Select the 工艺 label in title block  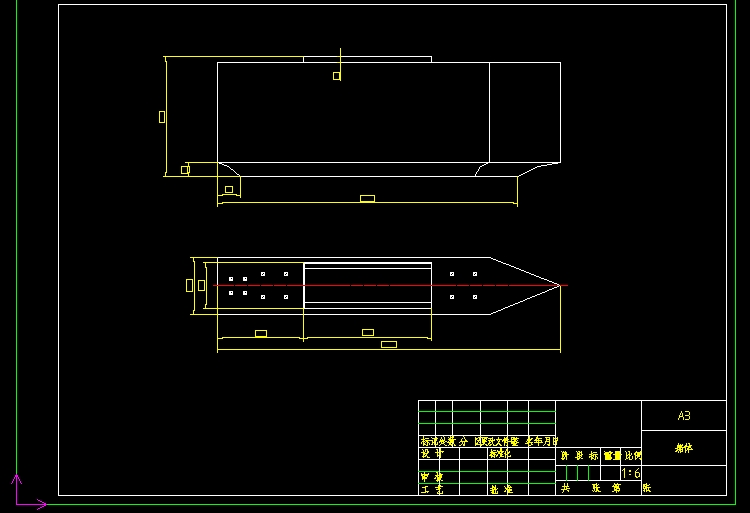point(432,490)
